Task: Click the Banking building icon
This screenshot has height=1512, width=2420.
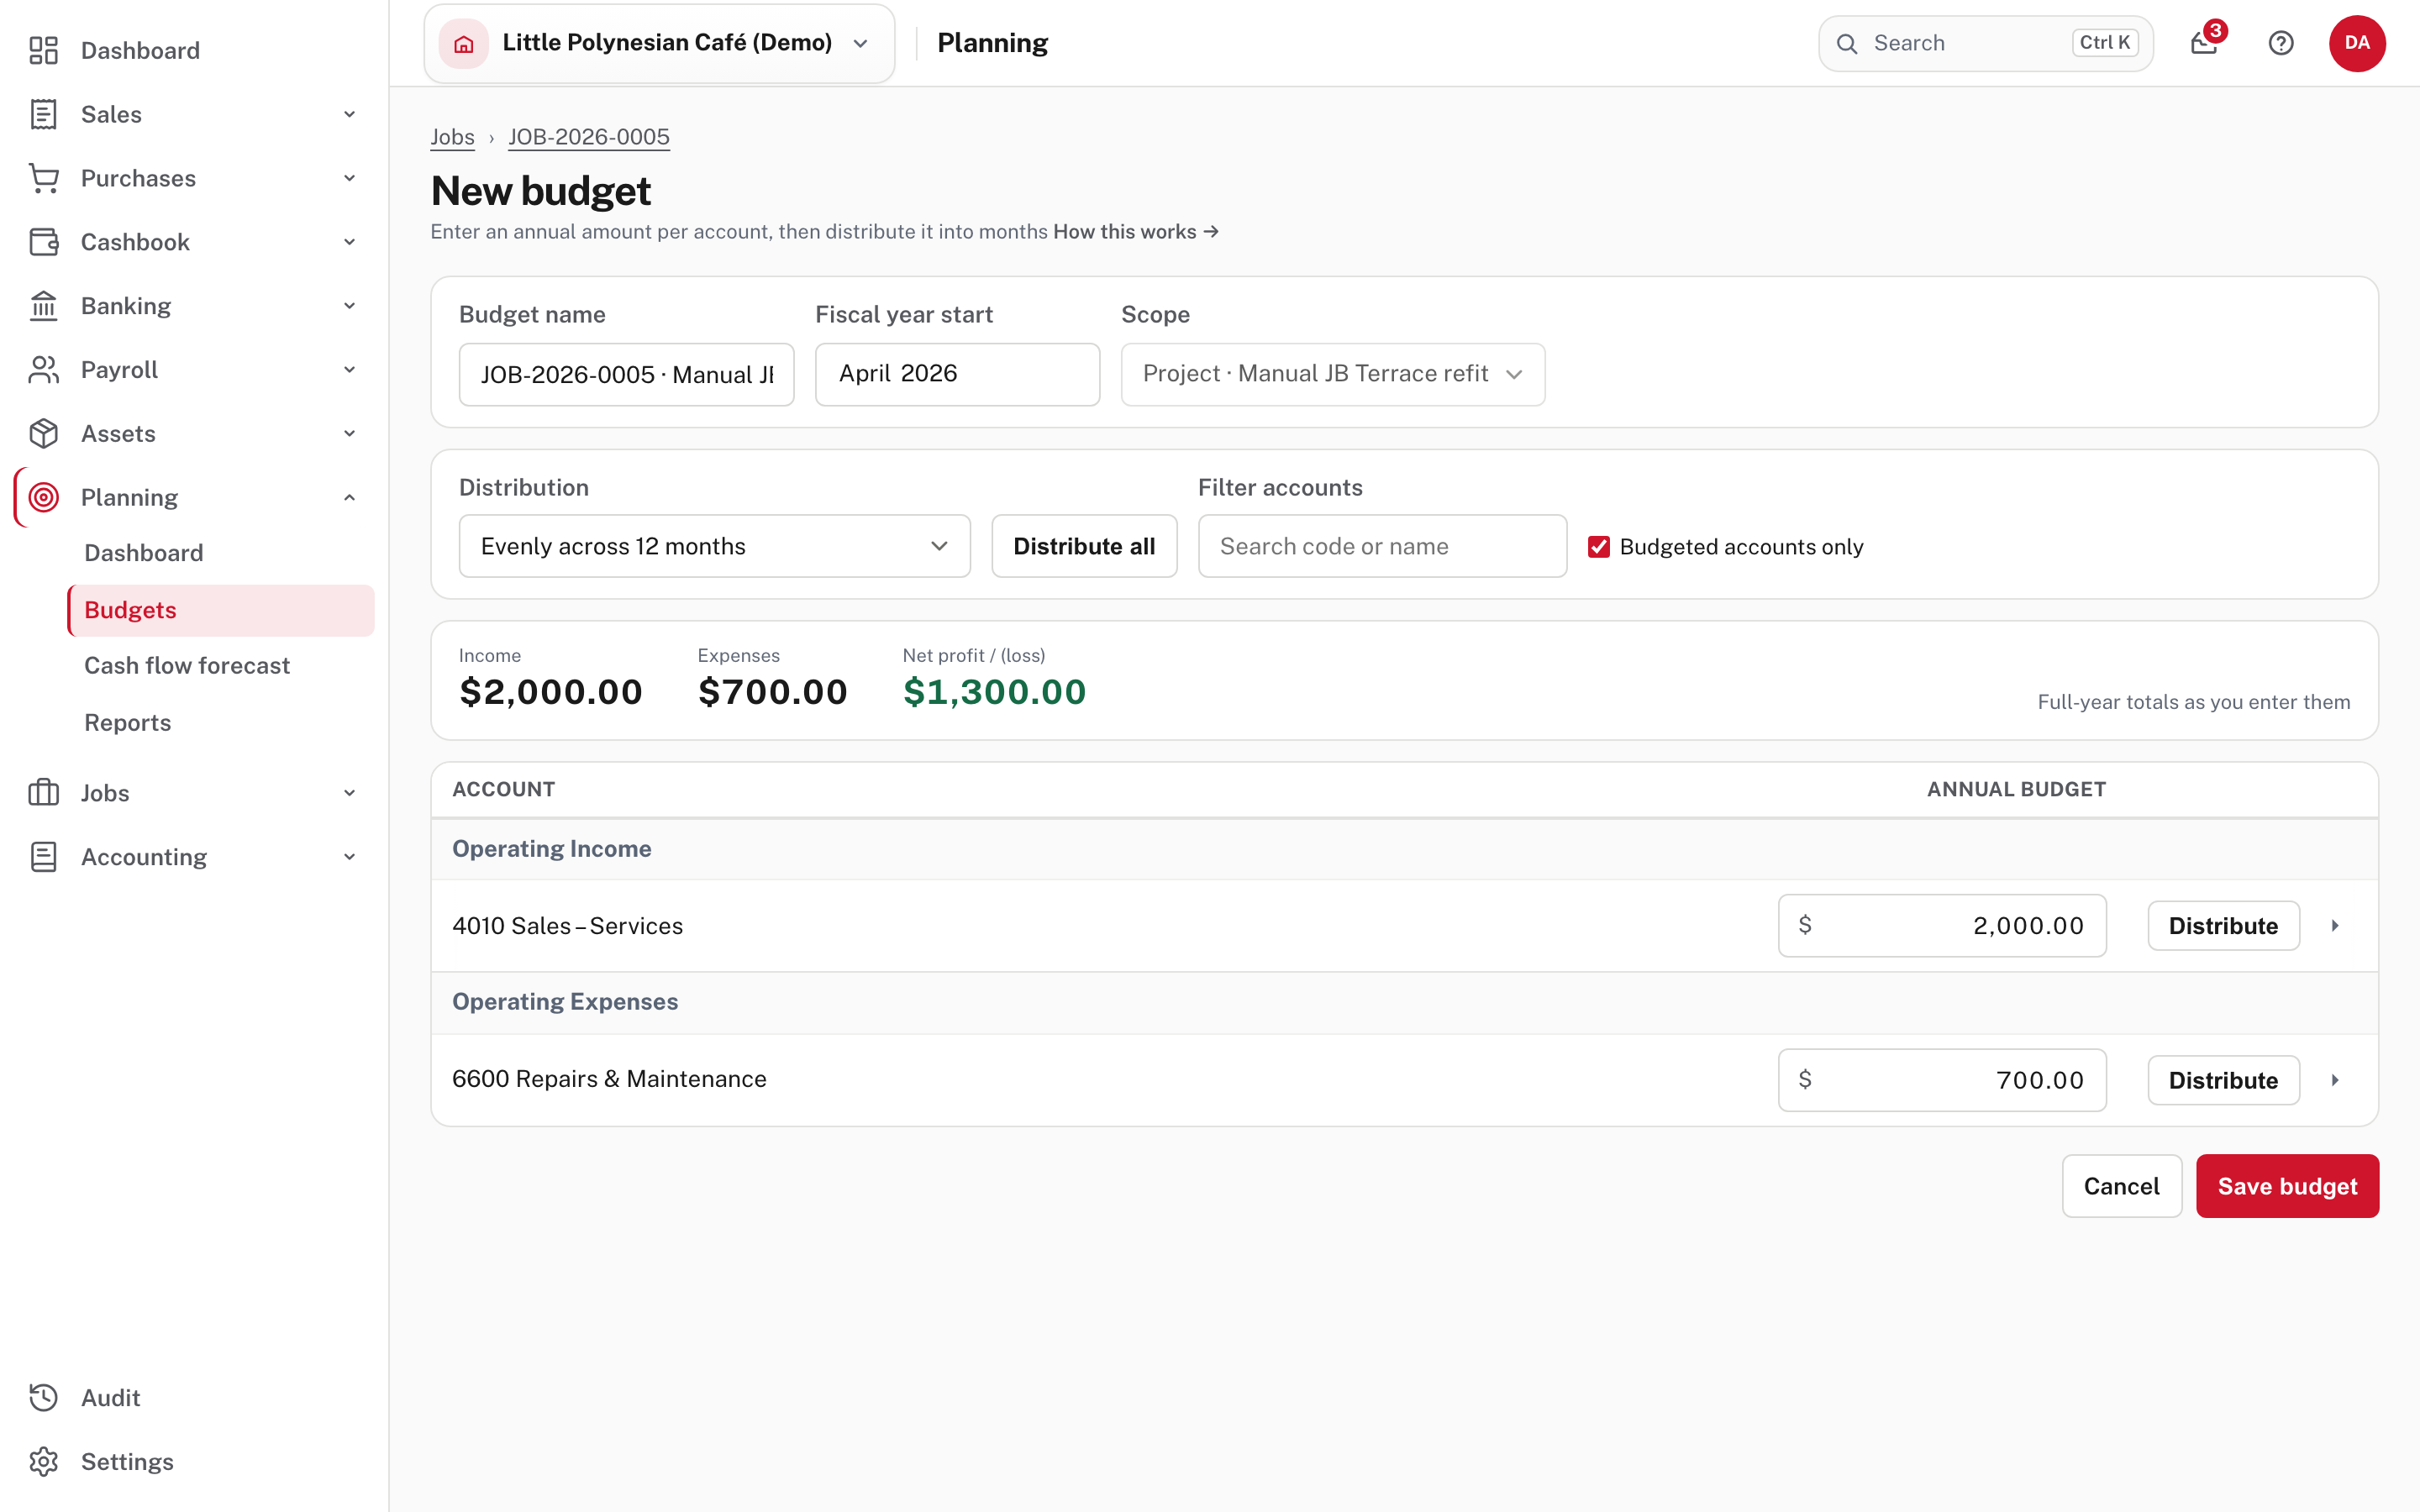Action: click(43, 306)
